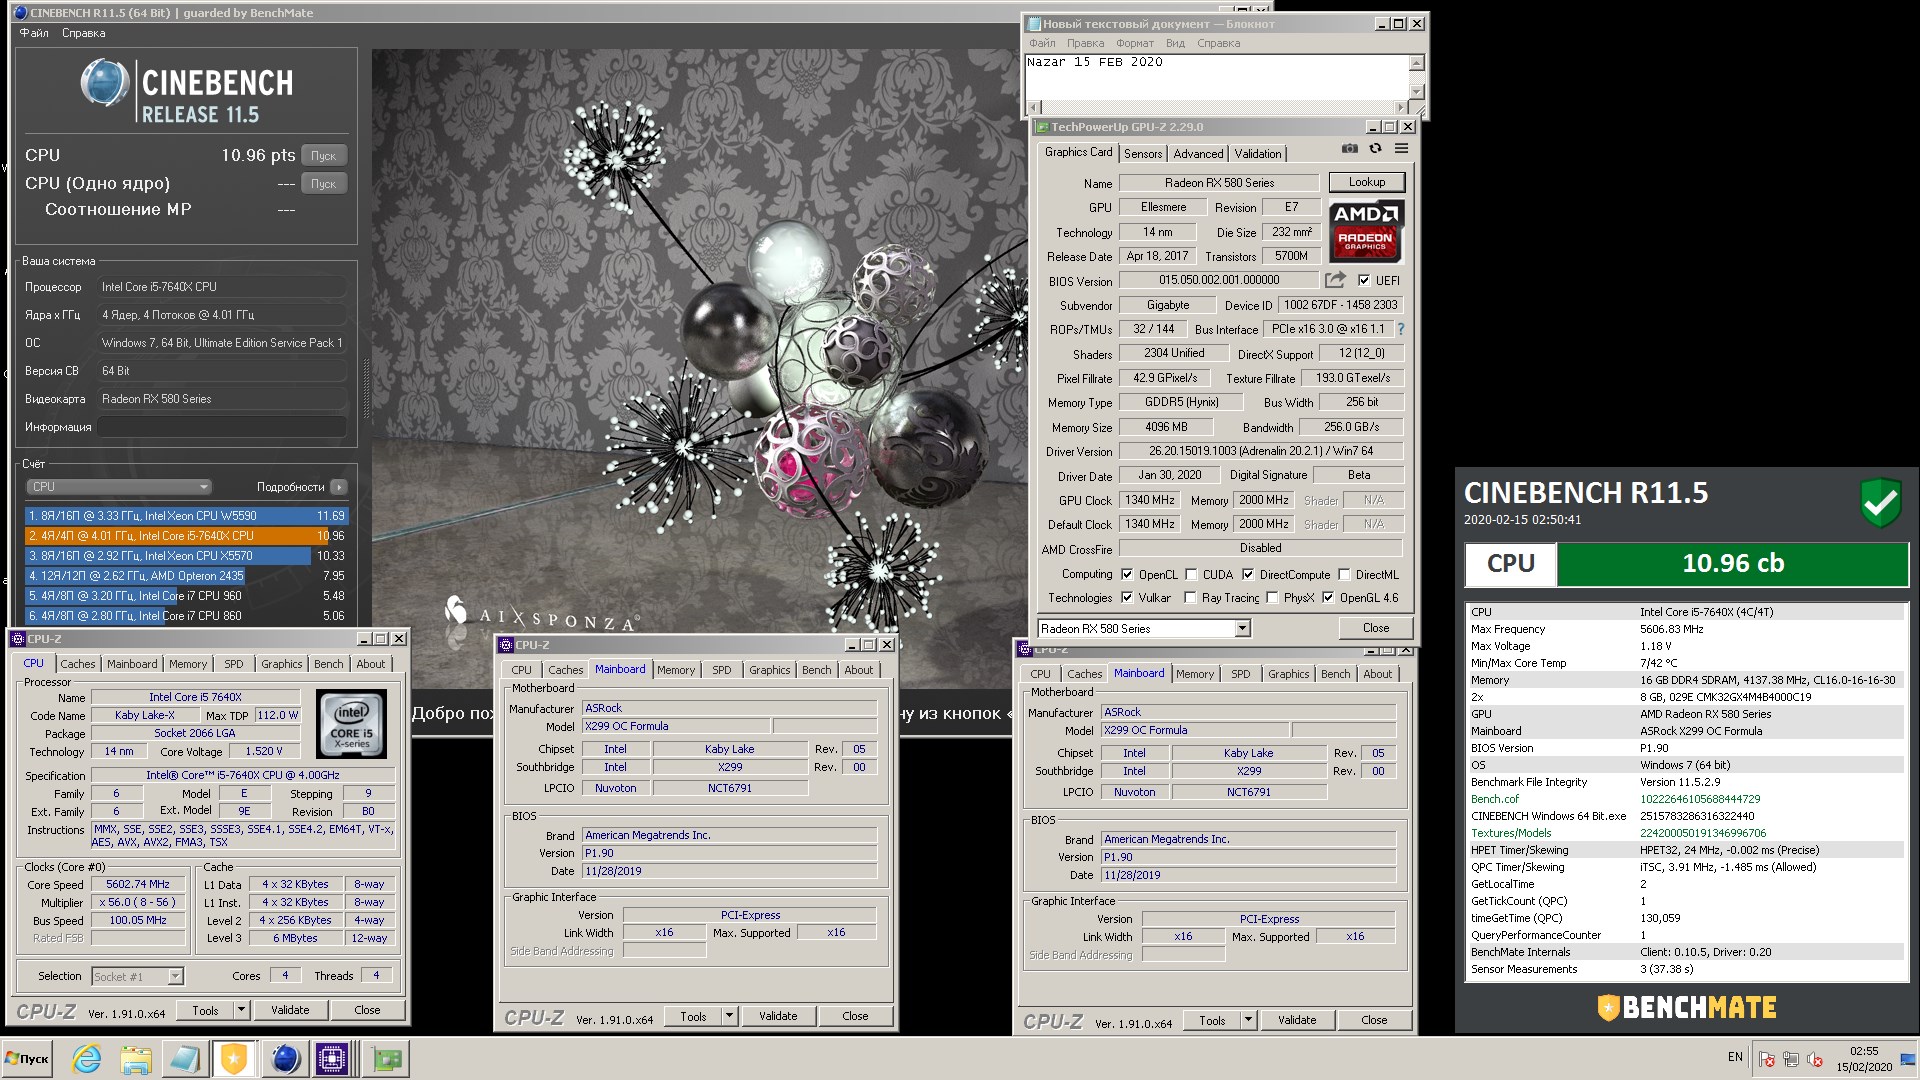Click Validate in the left CPU-Z window
This screenshot has height=1080, width=1920.
[290, 1010]
